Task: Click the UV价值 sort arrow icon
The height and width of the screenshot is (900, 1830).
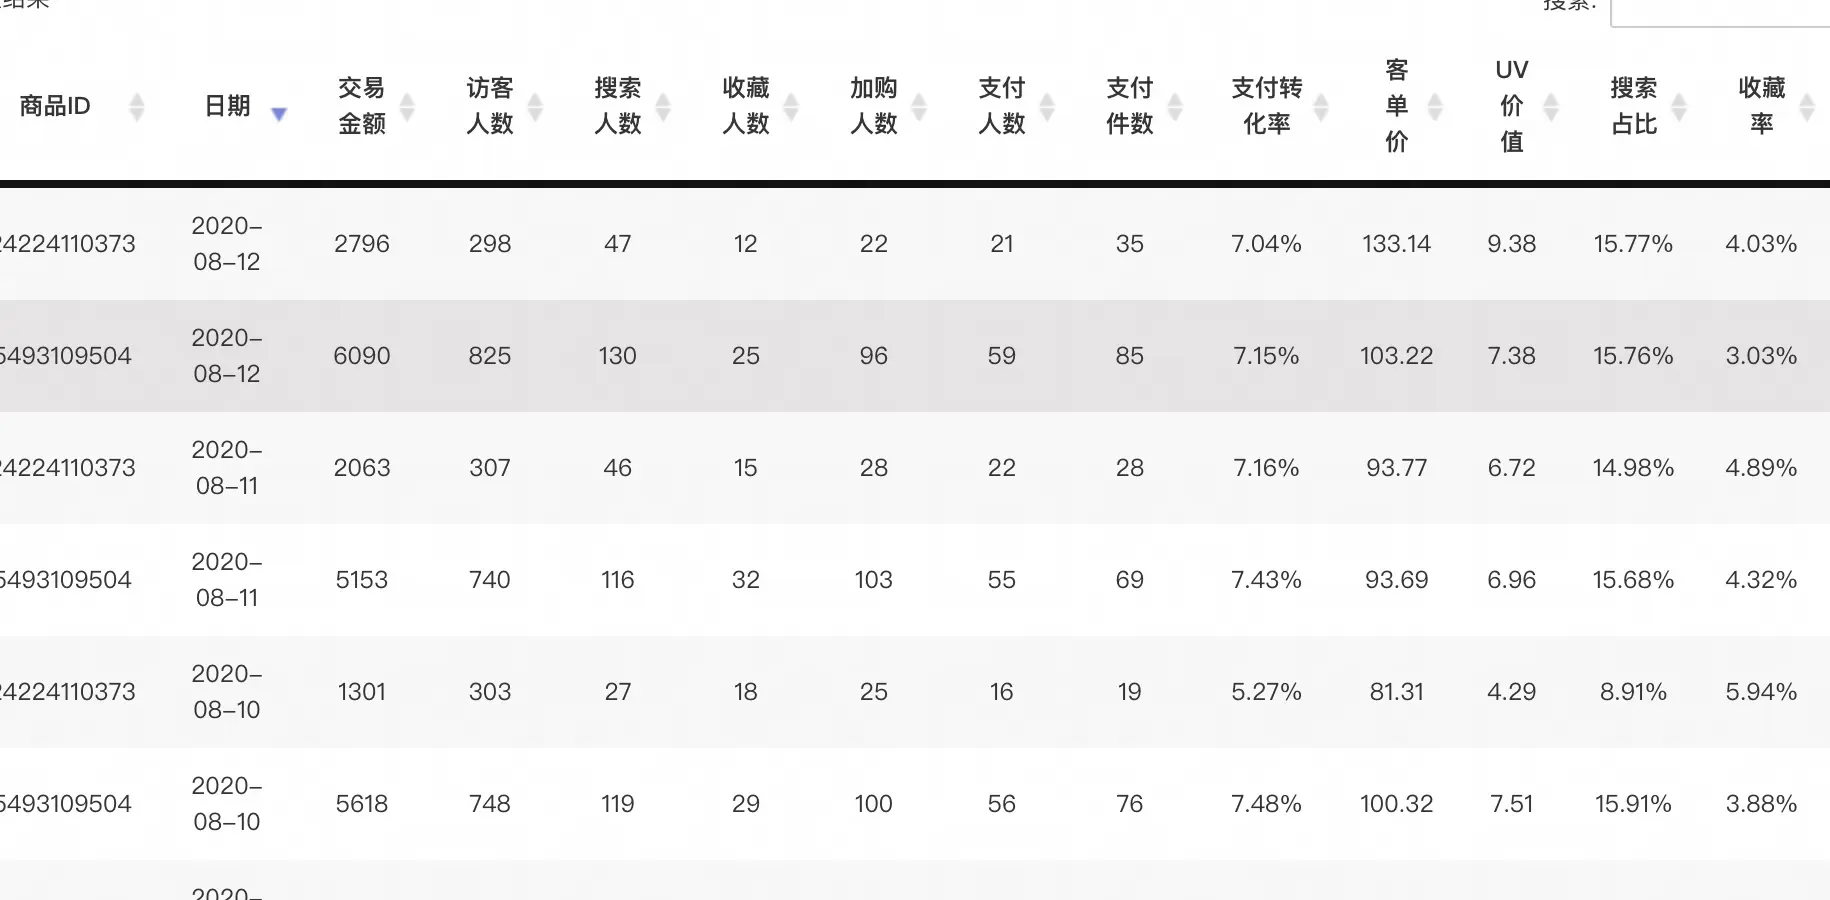Action: 1551,106
